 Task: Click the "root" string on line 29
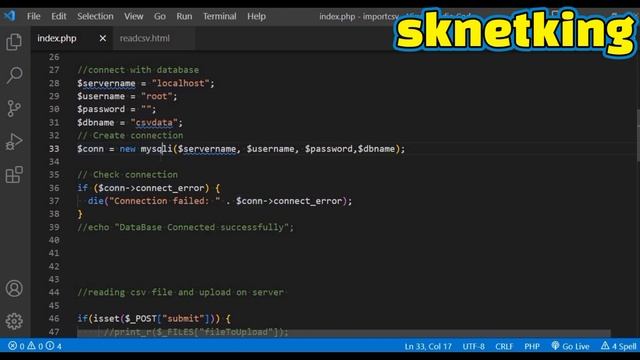point(157,96)
